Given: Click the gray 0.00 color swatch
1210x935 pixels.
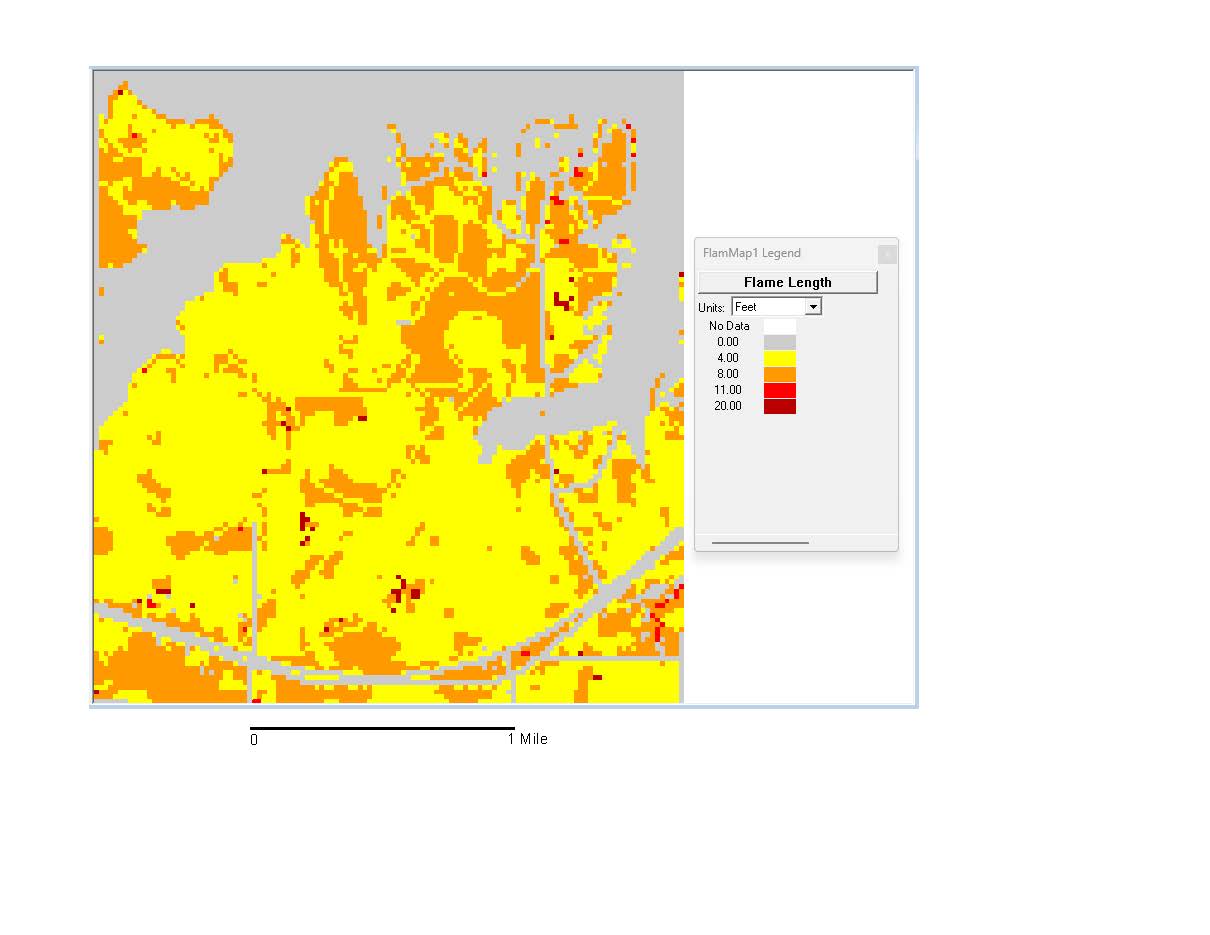Looking at the screenshot, I should point(779,341).
